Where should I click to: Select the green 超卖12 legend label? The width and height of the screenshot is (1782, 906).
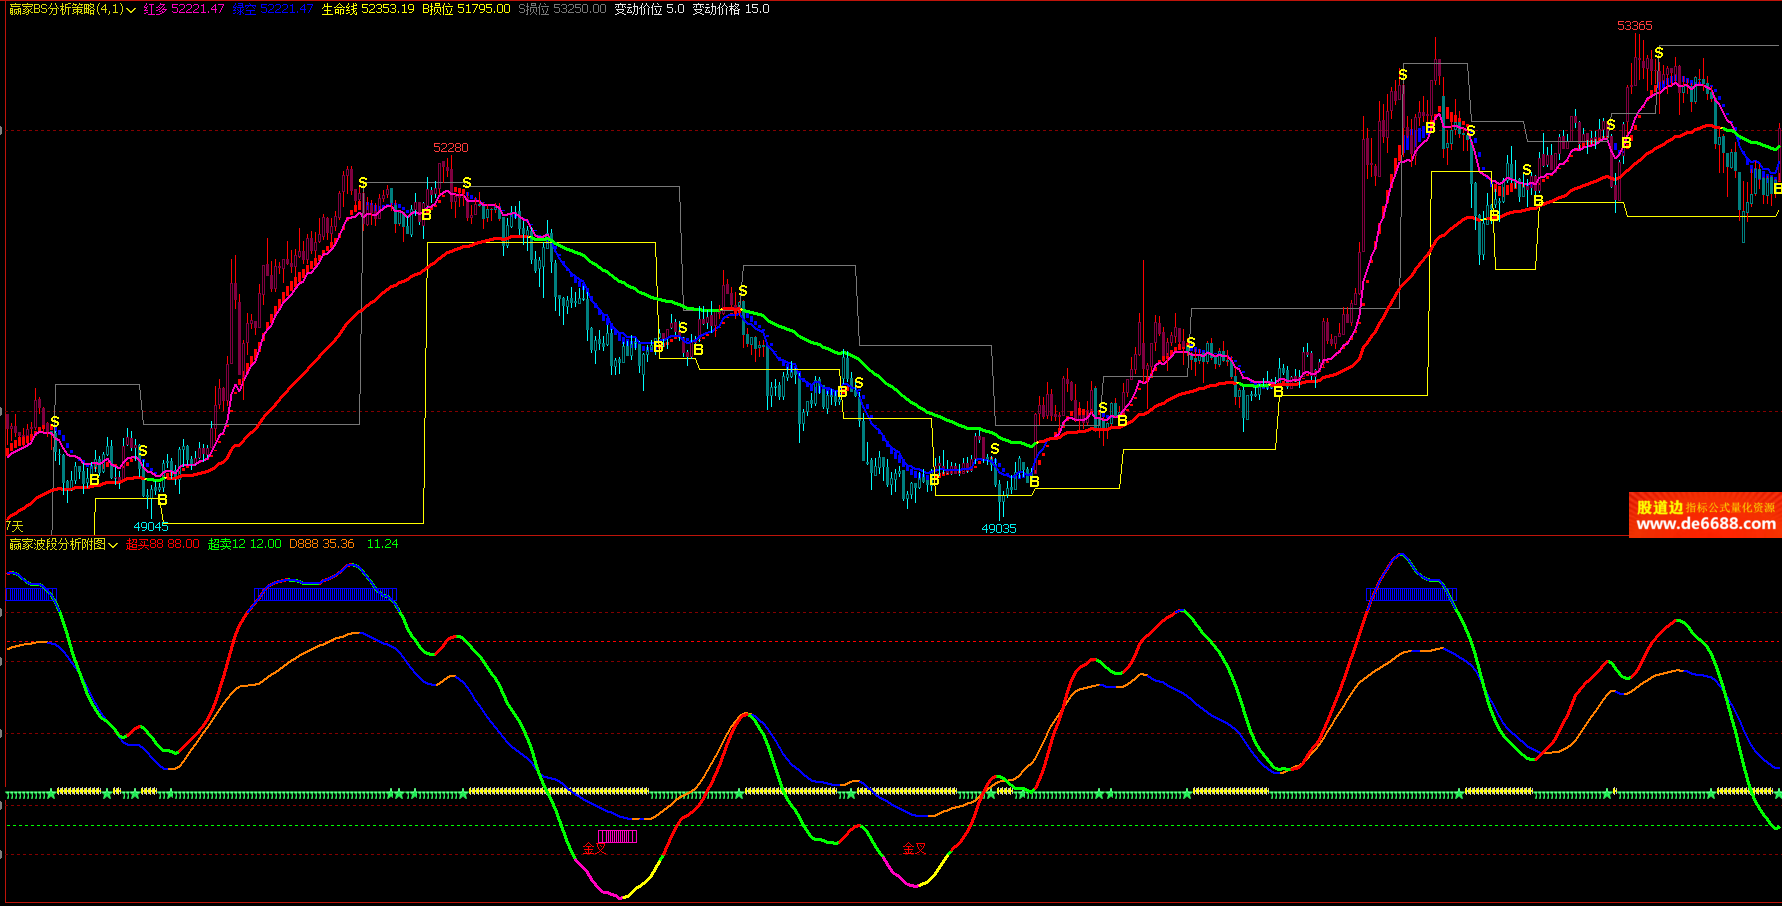244,544
